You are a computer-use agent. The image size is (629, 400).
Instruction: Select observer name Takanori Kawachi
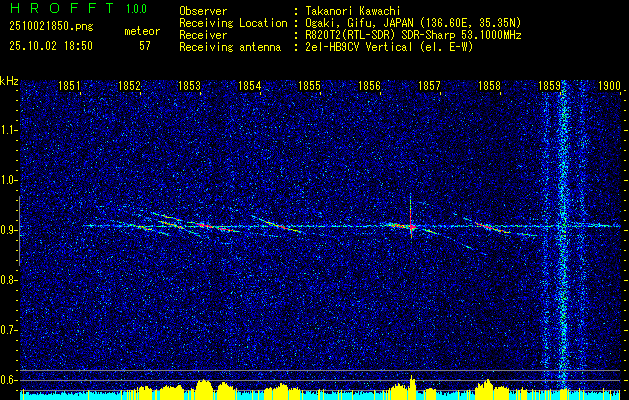tap(353, 11)
